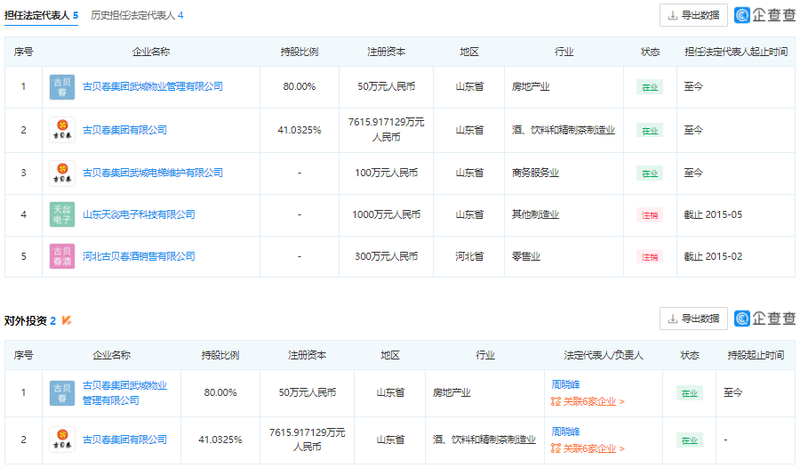Screen dimensions: 800x468
Task: Open 山东天尧电子科技有限公司 link
Action: 139,215
